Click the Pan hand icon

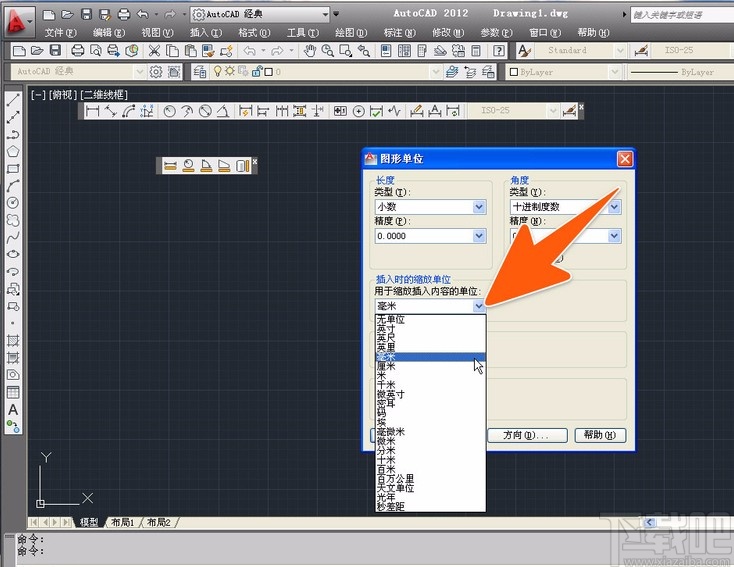(x=311, y=50)
